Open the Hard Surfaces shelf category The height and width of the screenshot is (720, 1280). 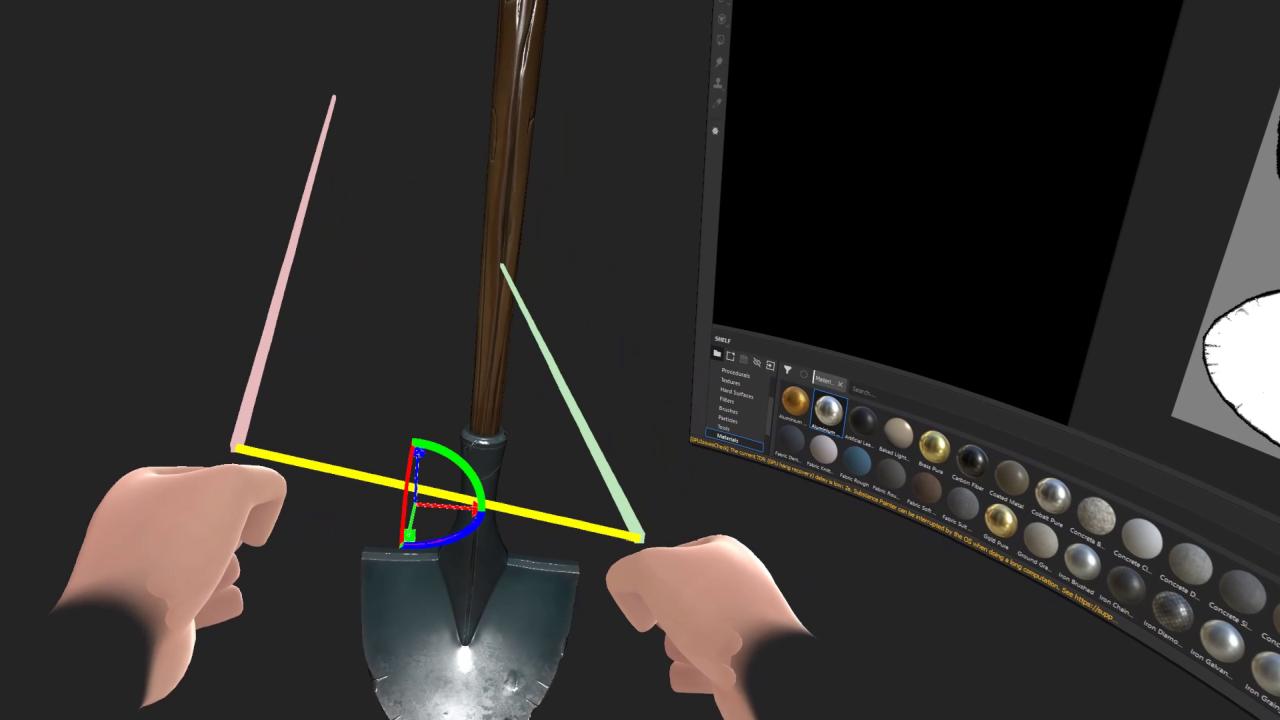pos(737,393)
